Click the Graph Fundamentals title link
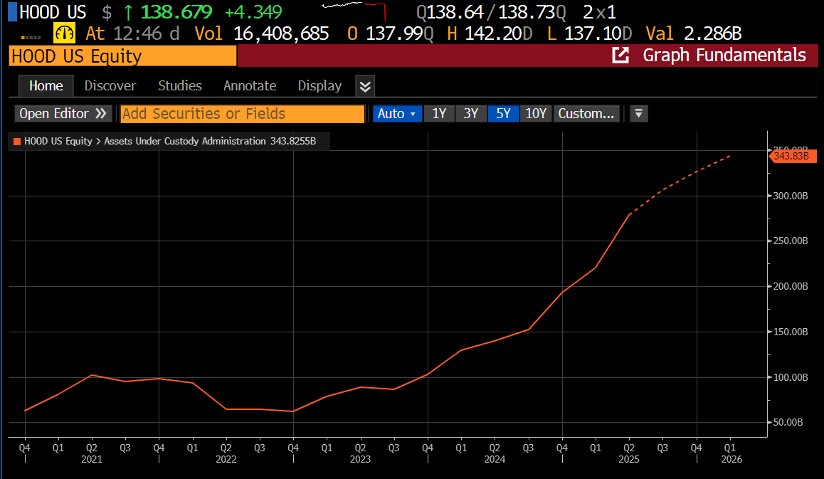Screen dimensions: 824x479 pyautogui.click(x=724, y=55)
